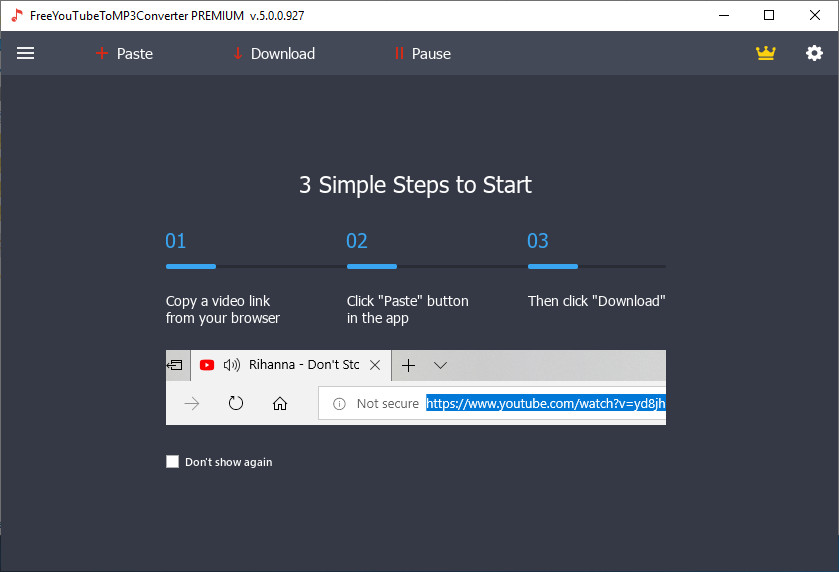
Task: Tick the Don't show again checkbox
Action: (x=172, y=461)
